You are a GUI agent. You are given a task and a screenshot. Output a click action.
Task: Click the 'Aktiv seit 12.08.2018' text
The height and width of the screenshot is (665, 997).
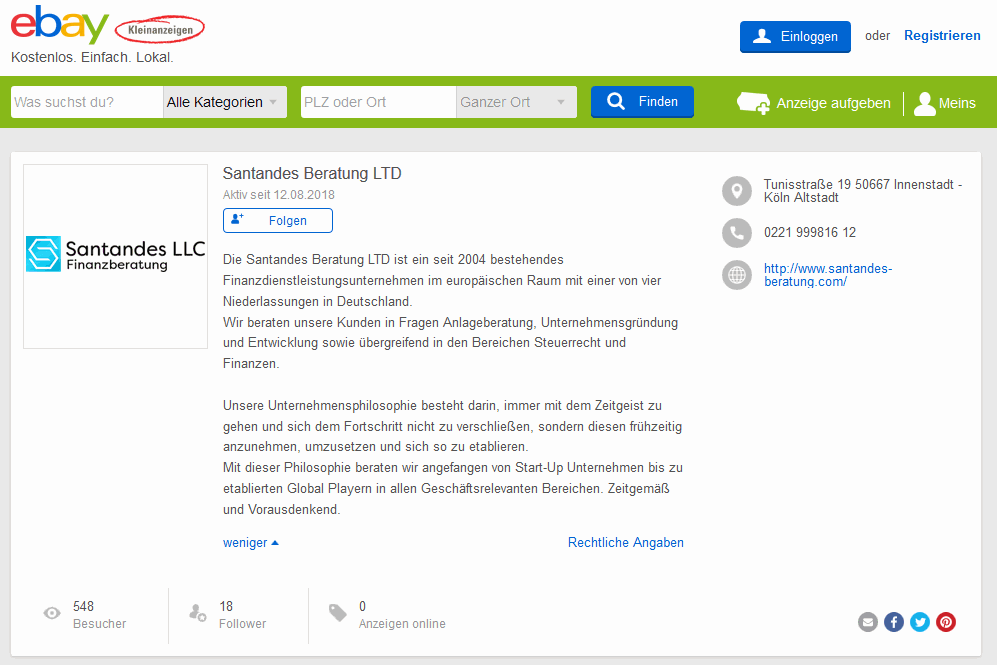tap(278, 195)
